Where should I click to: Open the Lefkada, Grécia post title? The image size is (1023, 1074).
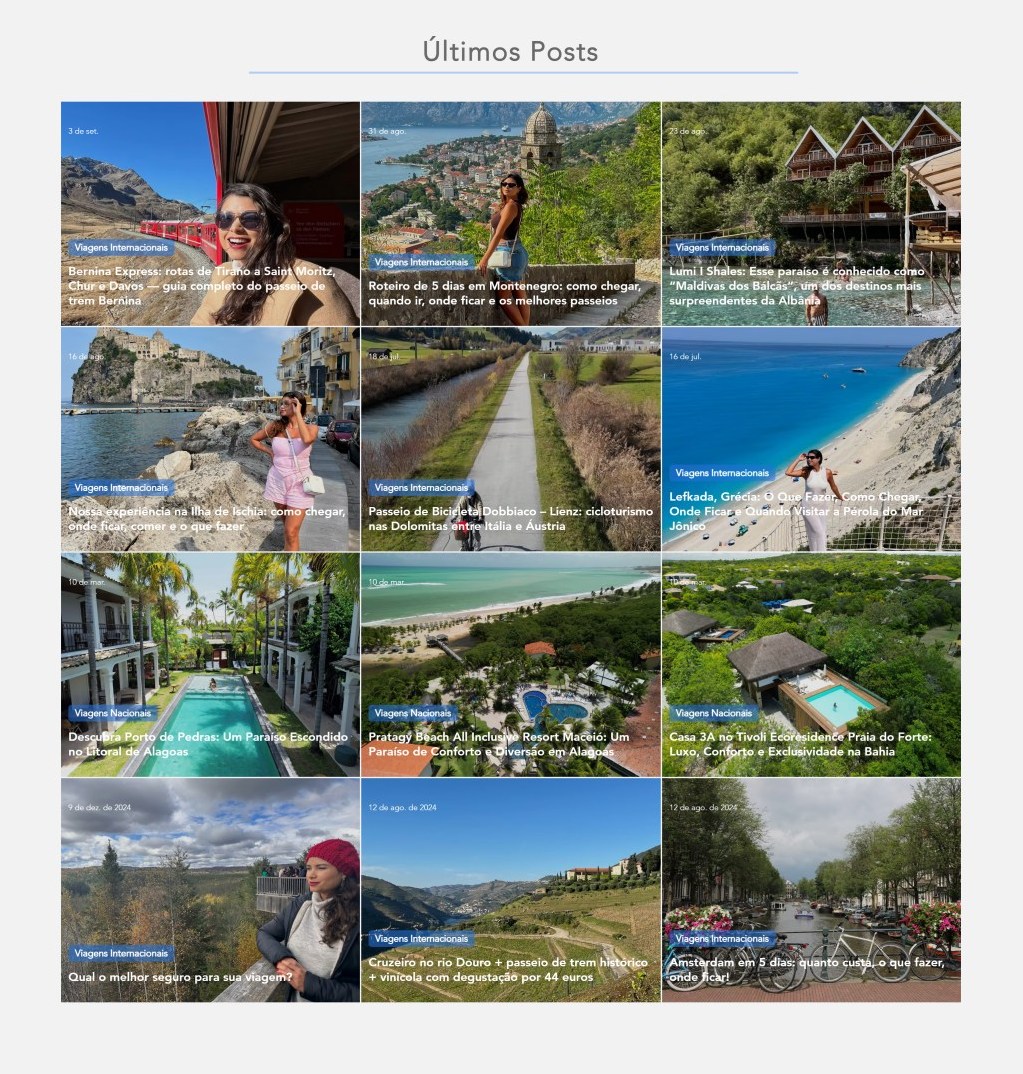(x=796, y=511)
